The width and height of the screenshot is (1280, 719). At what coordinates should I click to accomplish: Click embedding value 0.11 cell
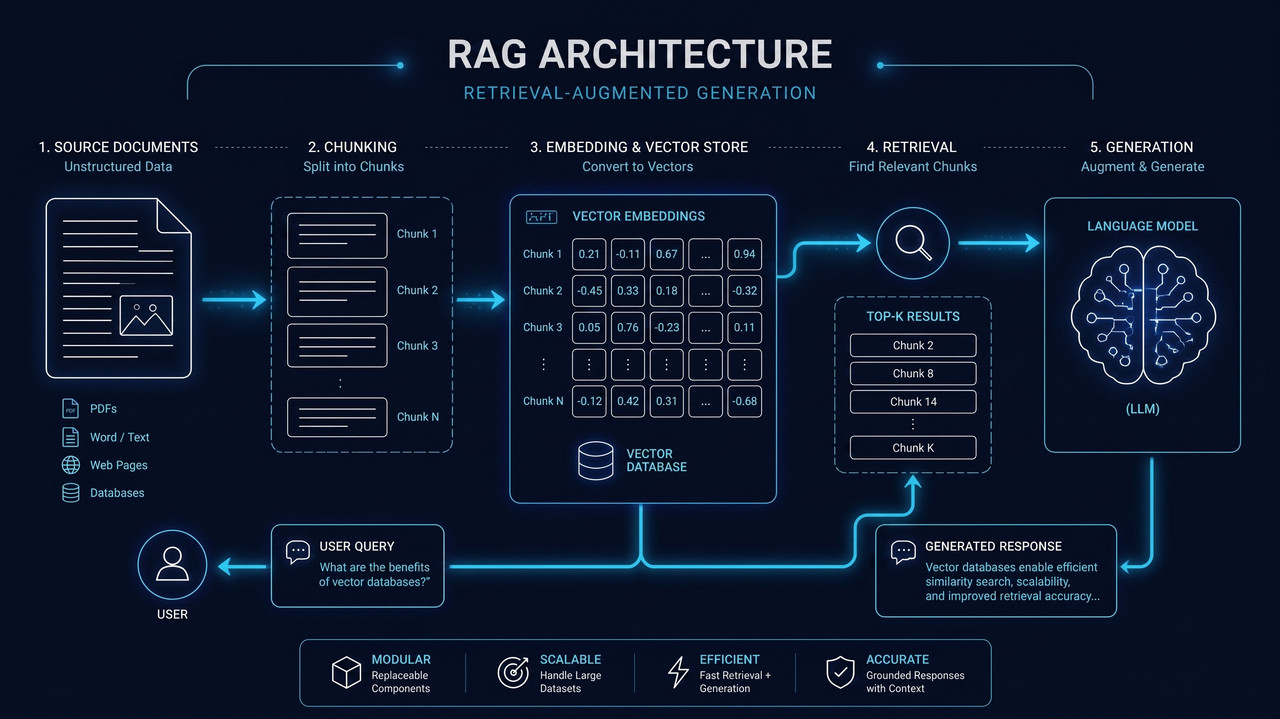click(x=744, y=327)
